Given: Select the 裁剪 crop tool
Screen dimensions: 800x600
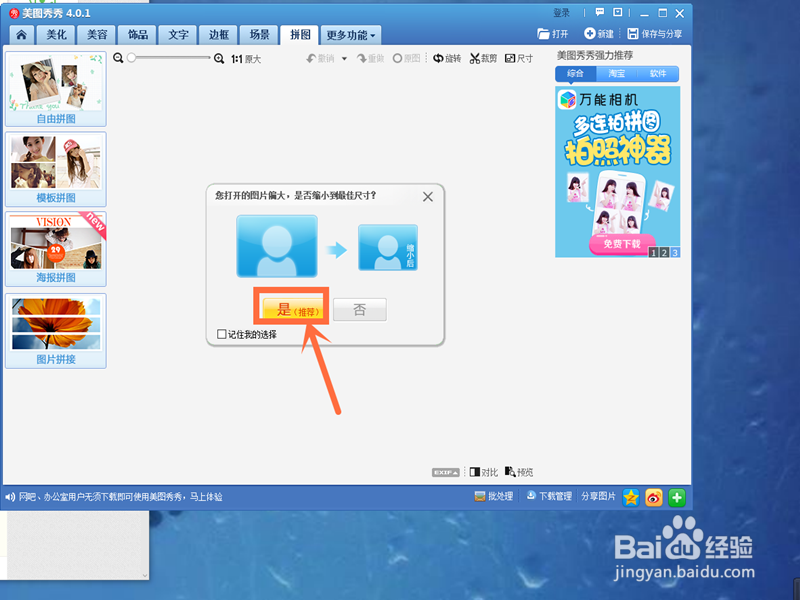Looking at the screenshot, I should point(483,59).
